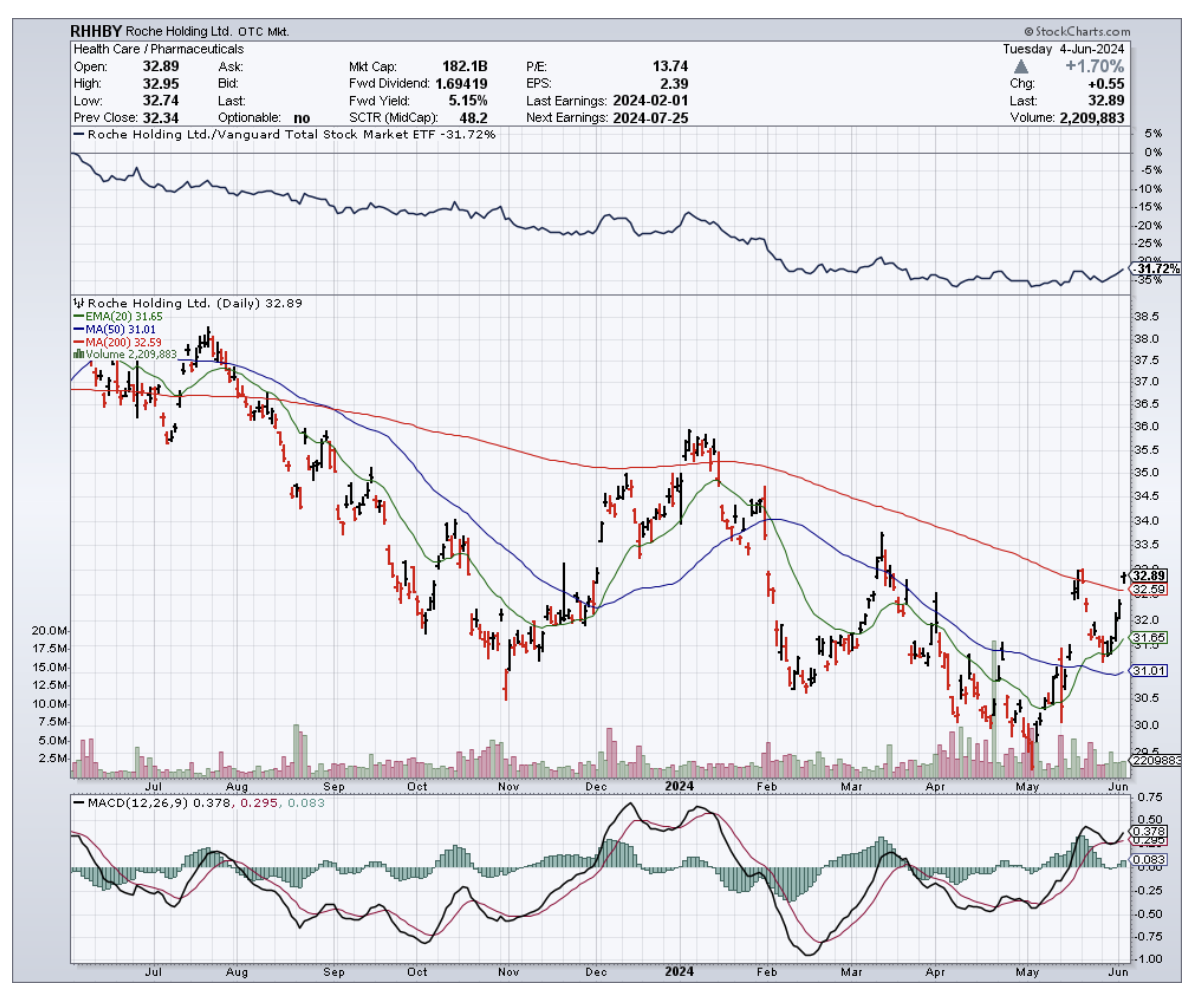This screenshot has width=1194, height=990.
Task: Click the OHLC bar icon beside Roche Holding Ltd. (Daily)
Action: pos(78,302)
